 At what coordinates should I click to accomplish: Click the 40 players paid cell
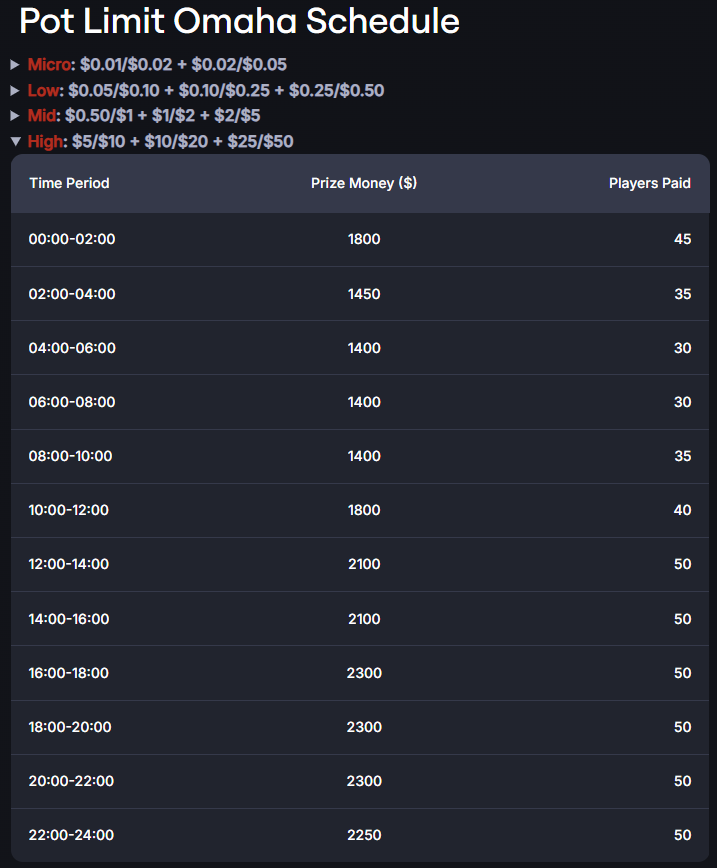[682, 510]
